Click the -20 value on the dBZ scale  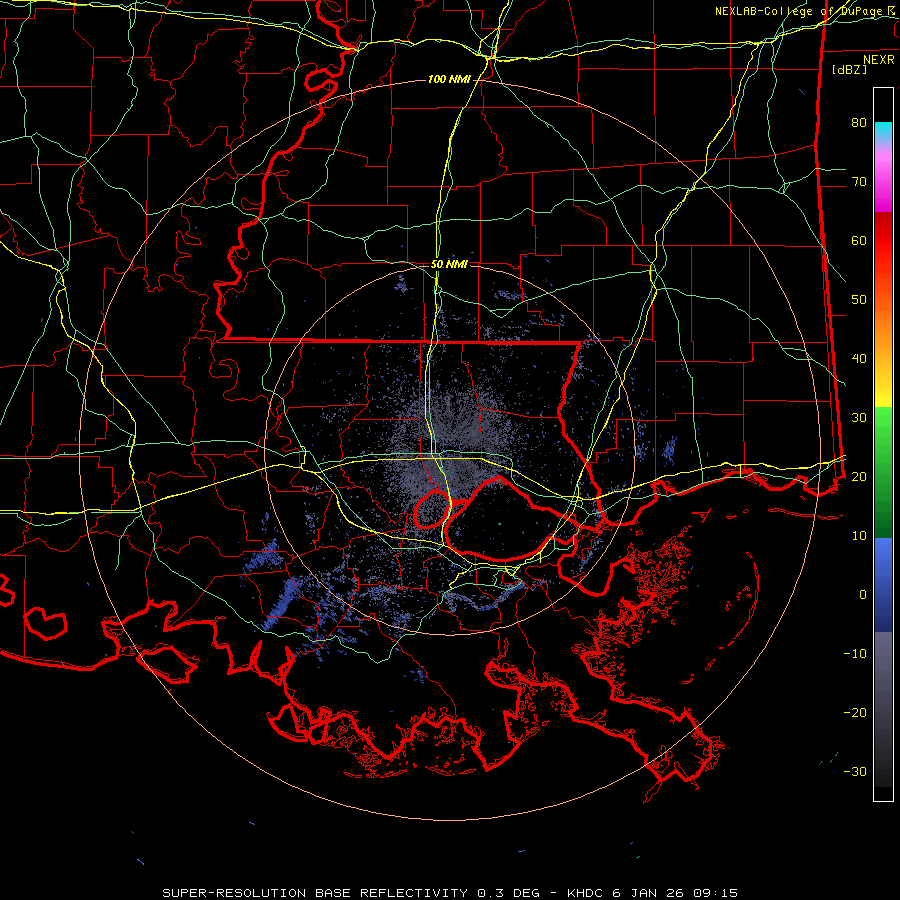(x=855, y=712)
